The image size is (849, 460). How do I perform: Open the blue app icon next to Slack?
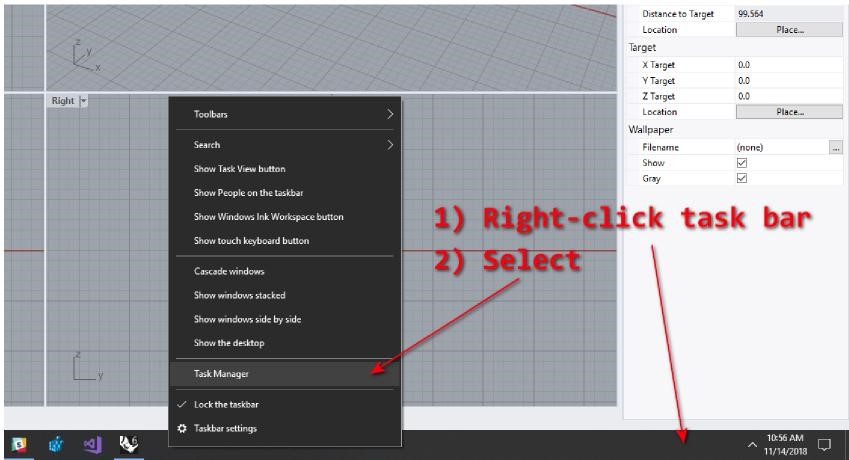pyautogui.click(x=55, y=444)
